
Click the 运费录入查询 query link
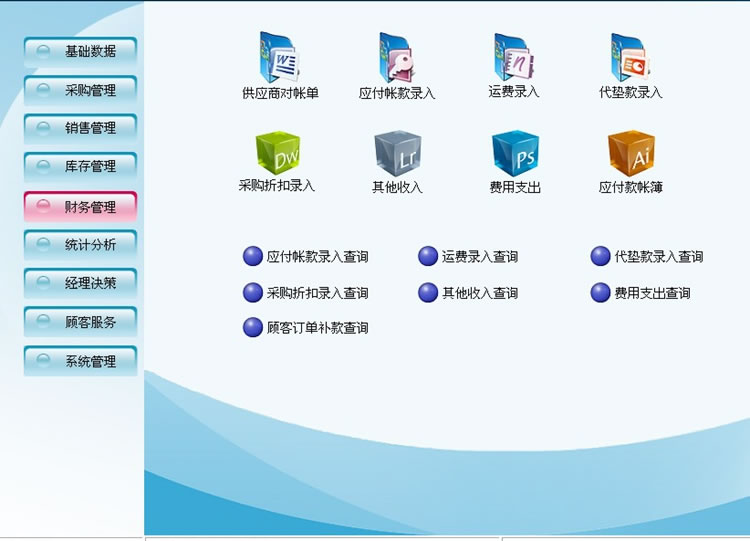[x=479, y=257]
